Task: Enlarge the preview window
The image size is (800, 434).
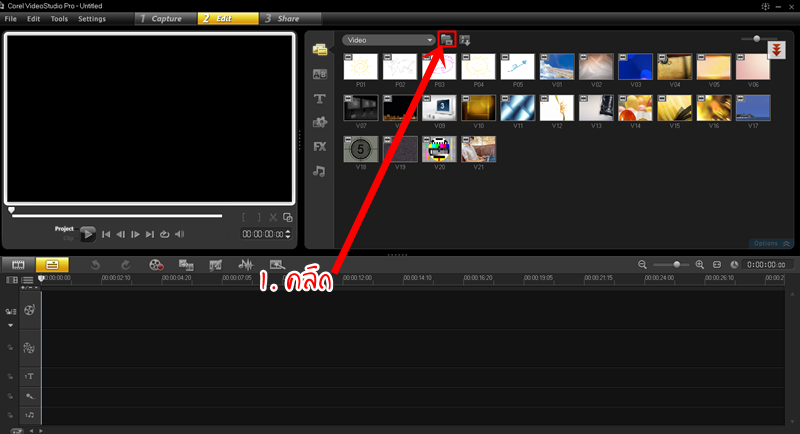Action: point(288,217)
